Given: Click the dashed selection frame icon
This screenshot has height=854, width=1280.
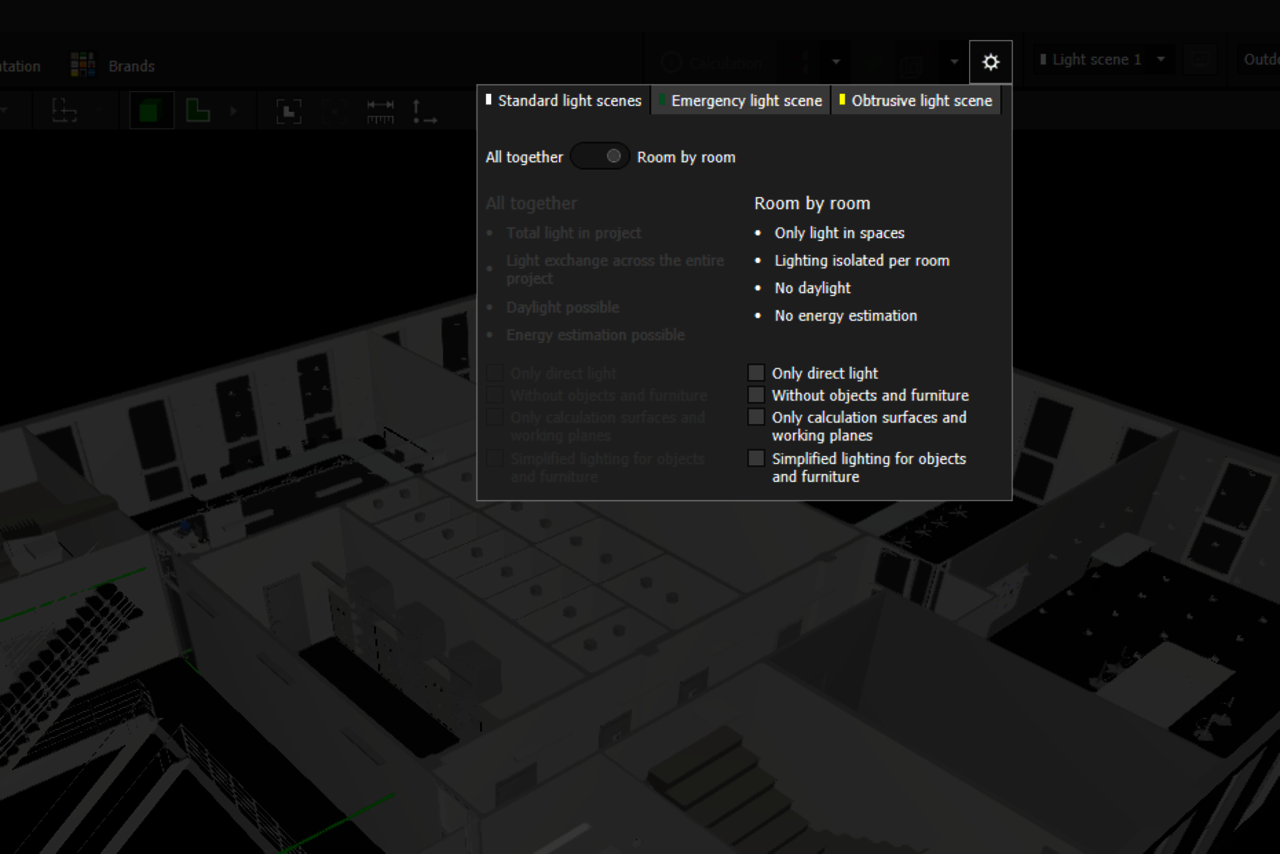Looking at the screenshot, I should tap(65, 111).
